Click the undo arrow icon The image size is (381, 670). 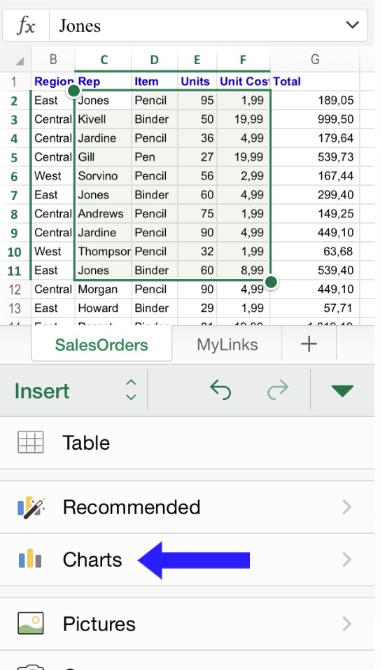(x=221, y=390)
